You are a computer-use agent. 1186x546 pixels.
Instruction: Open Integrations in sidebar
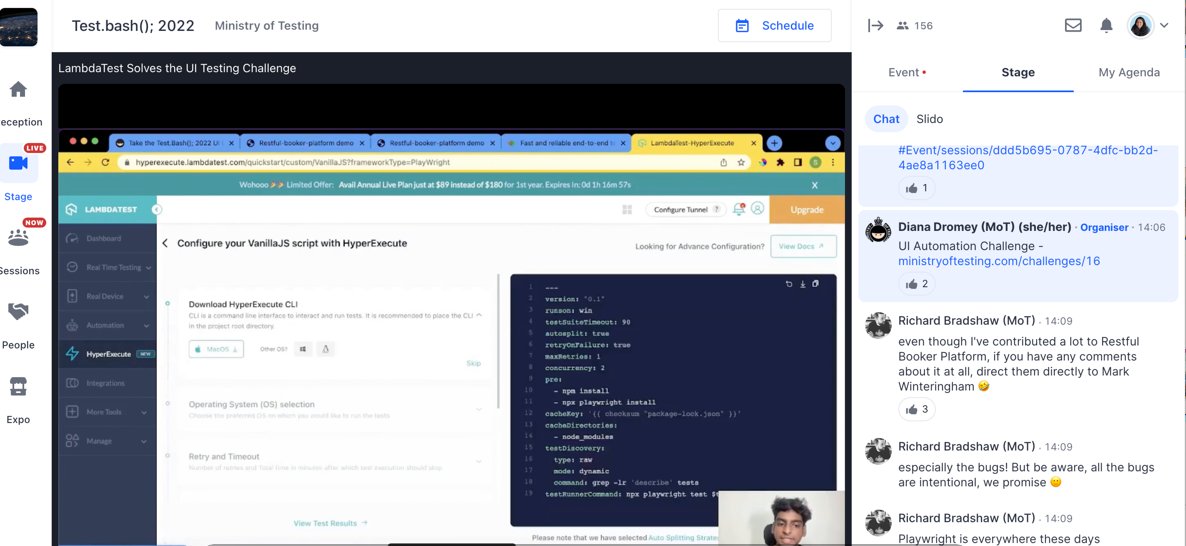coord(107,383)
